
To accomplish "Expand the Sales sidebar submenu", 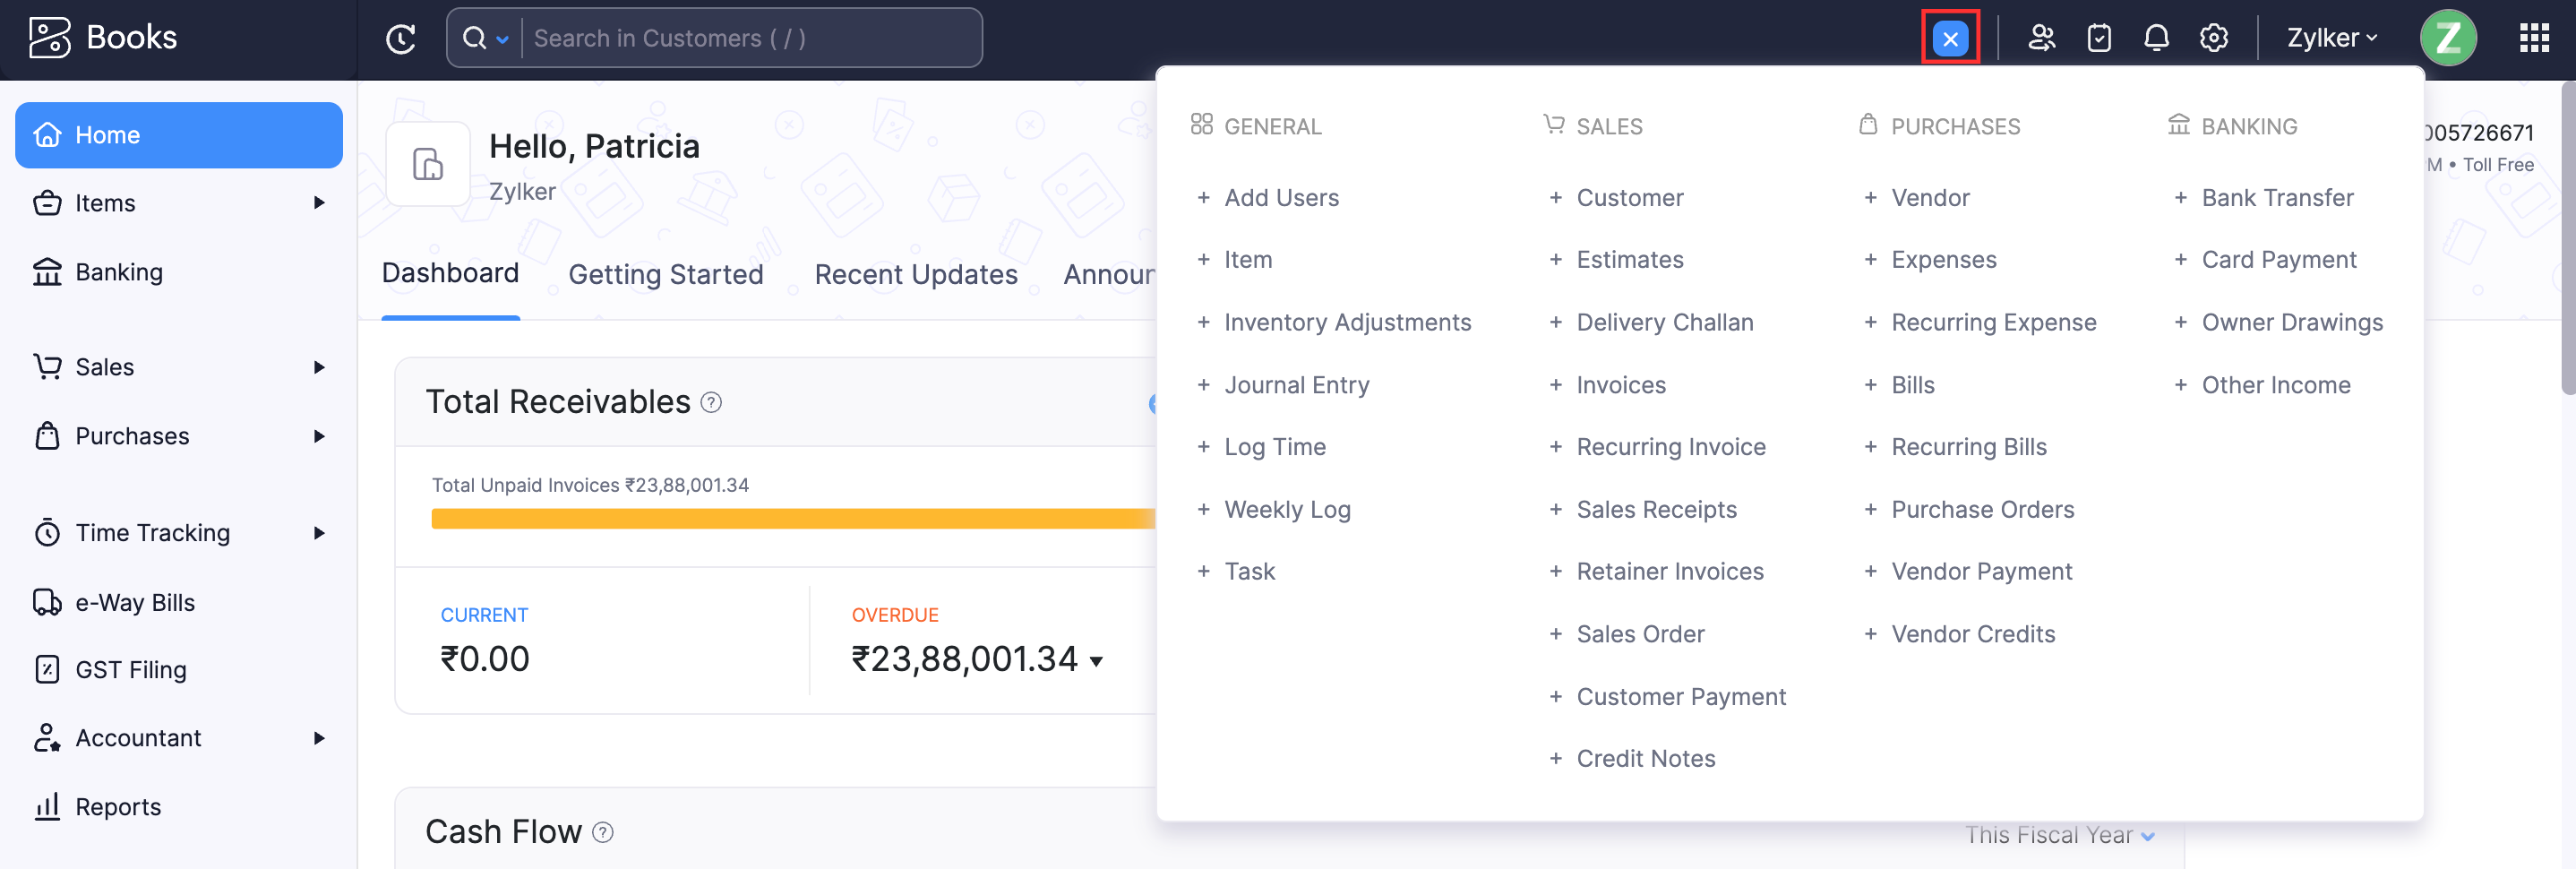I will [319, 367].
